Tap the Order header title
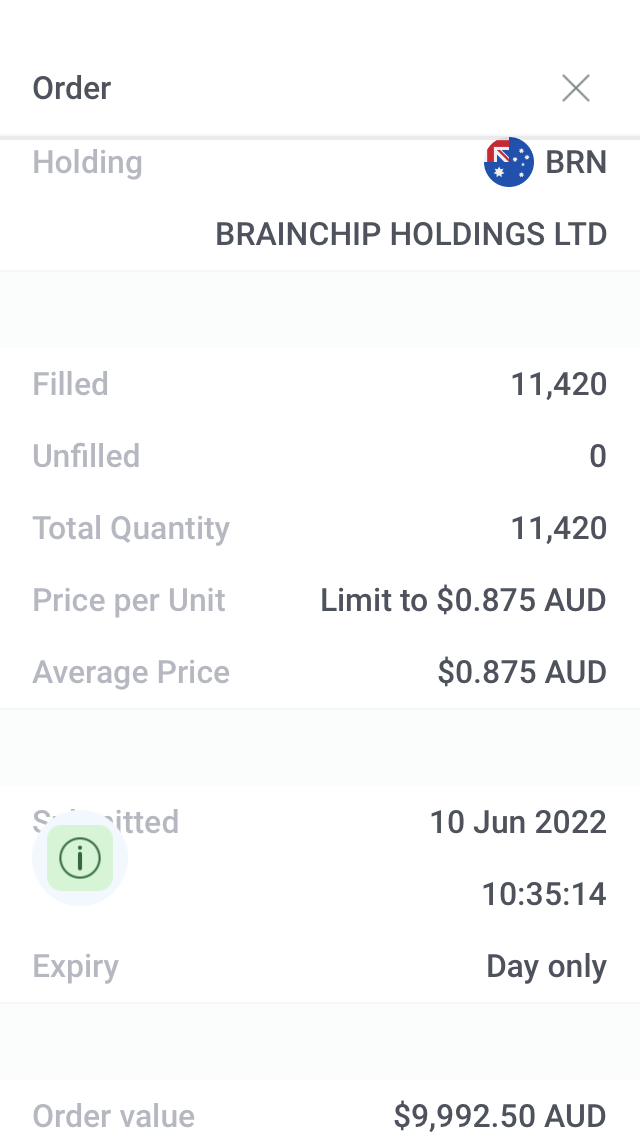640x1136 pixels. click(72, 88)
